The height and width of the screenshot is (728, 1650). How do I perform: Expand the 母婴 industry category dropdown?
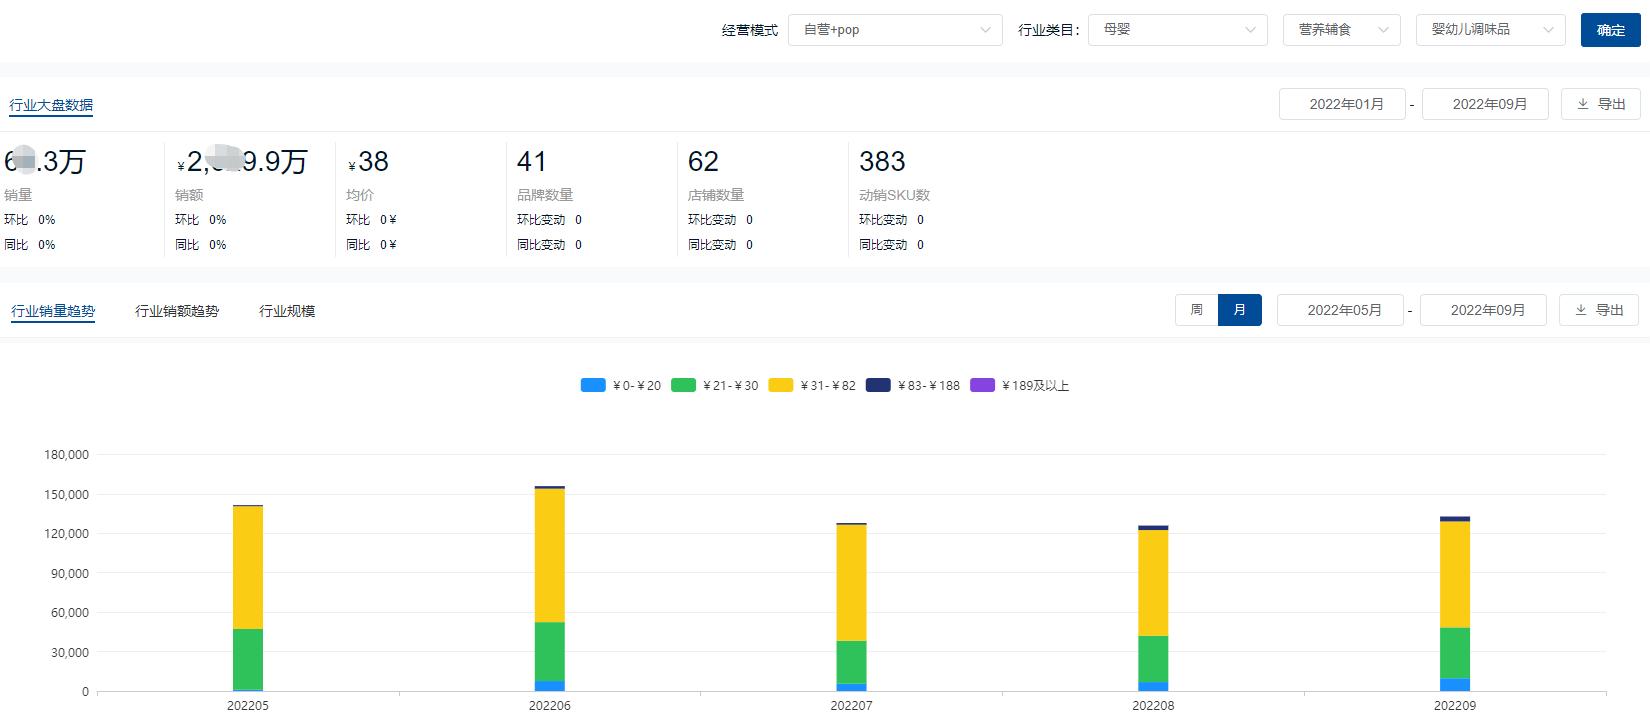pyautogui.click(x=1177, y=30)
